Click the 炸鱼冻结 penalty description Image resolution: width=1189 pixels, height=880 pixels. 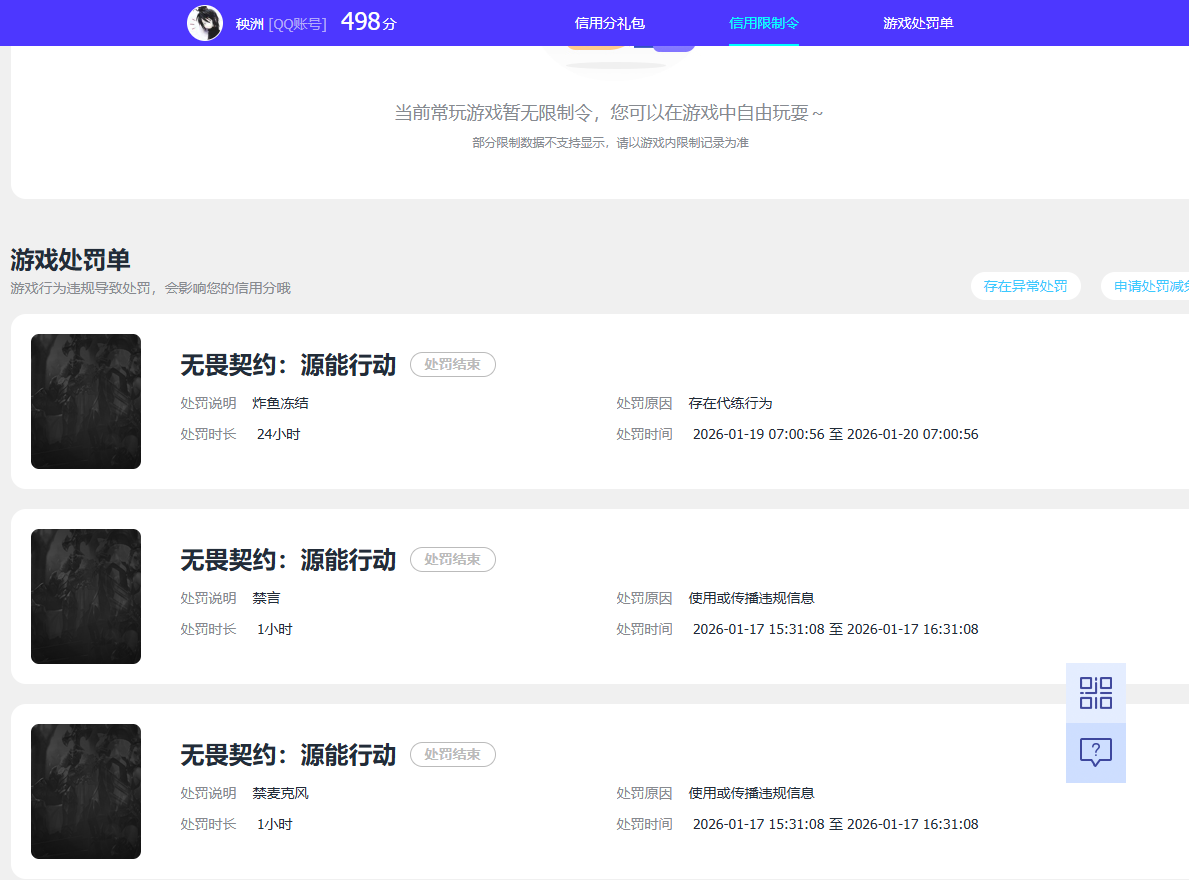coord(281,403)
